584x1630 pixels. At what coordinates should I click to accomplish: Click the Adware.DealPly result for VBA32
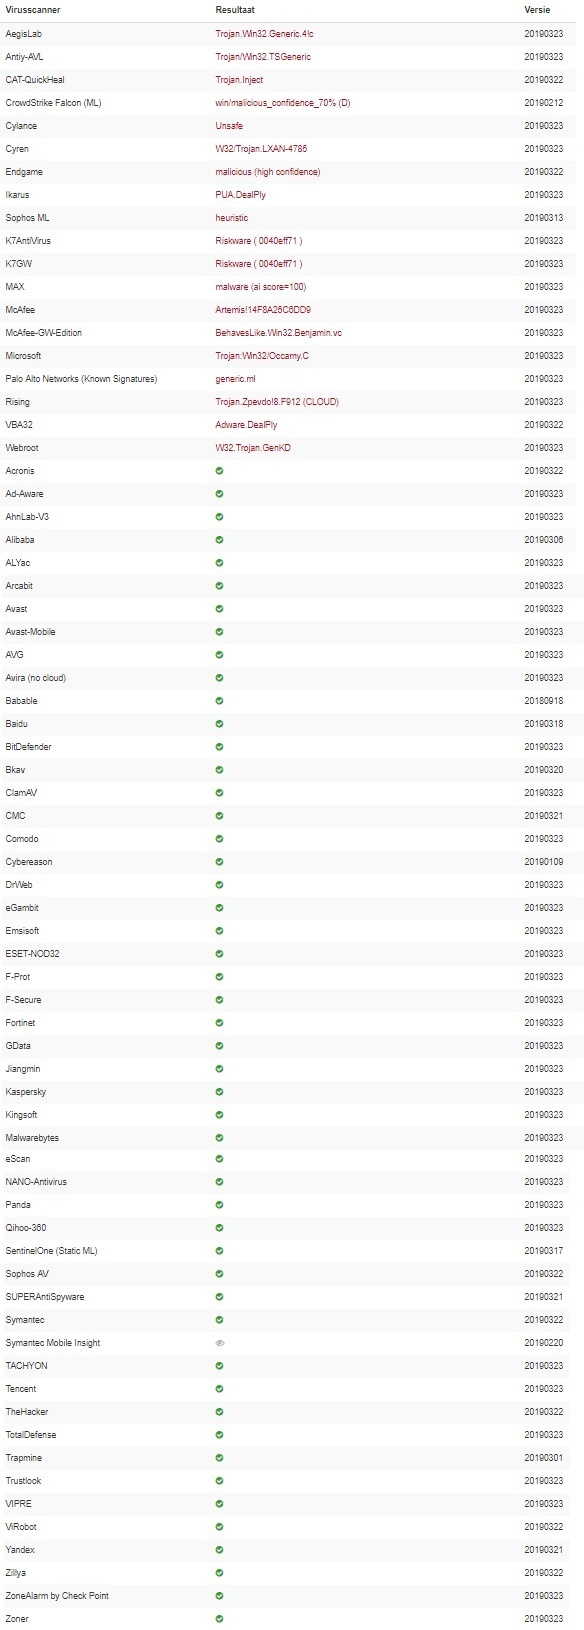click(x=246, y=425)
